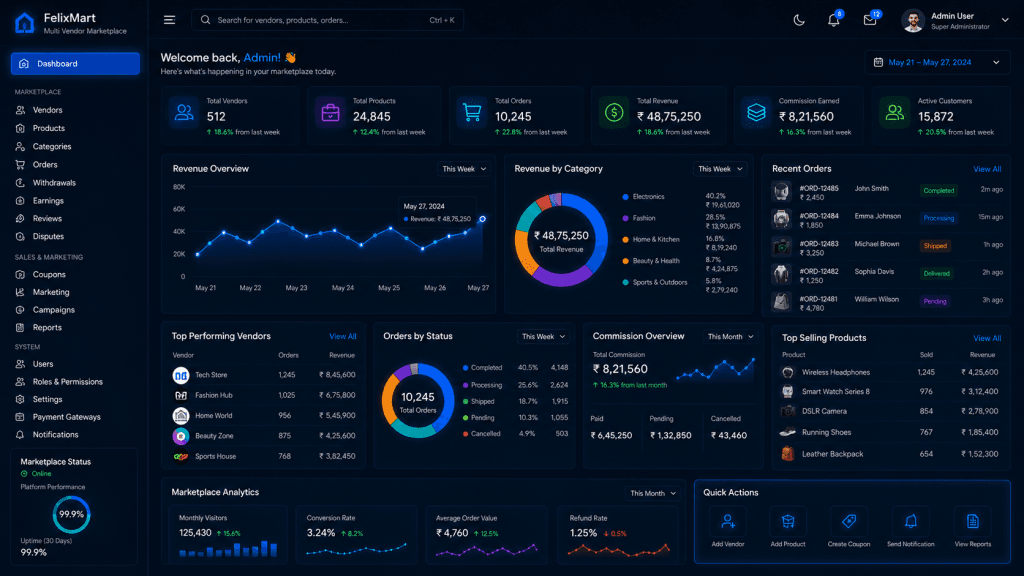Click the Reviews sidebar icon
Viewport: 1024px width, 576px height.
tap(20, 219)
